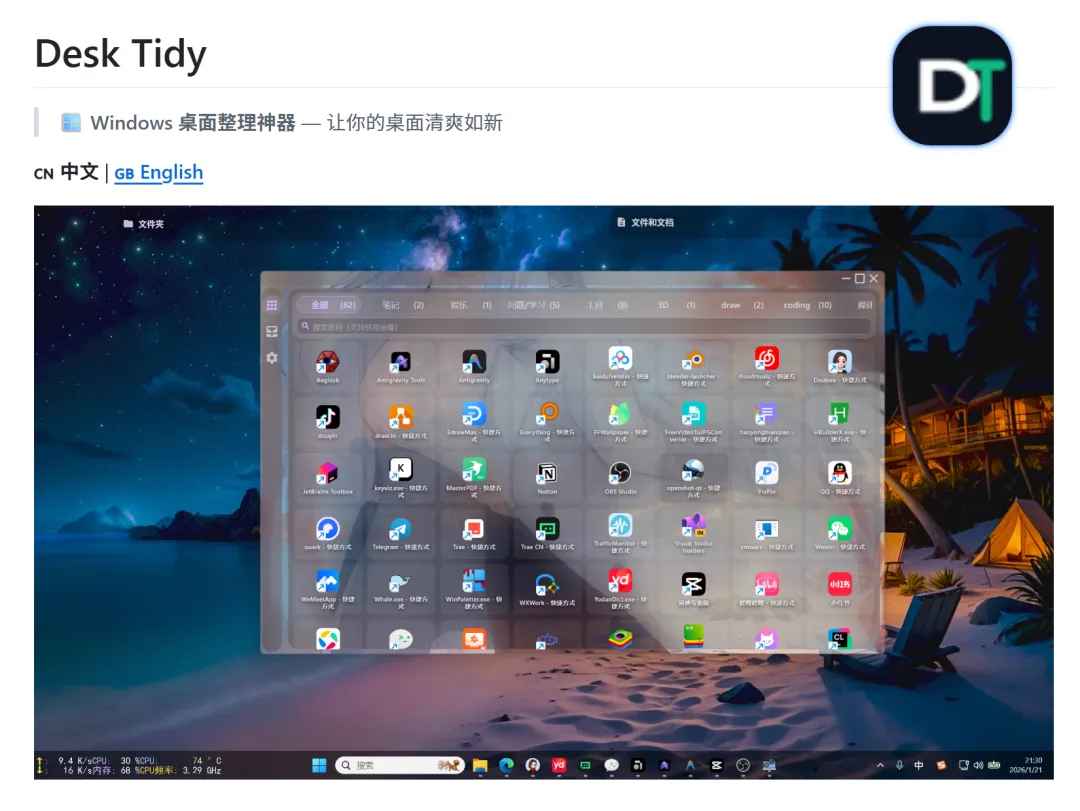
Task: Open the quark browser shortcut
Action: coord(327,529)
